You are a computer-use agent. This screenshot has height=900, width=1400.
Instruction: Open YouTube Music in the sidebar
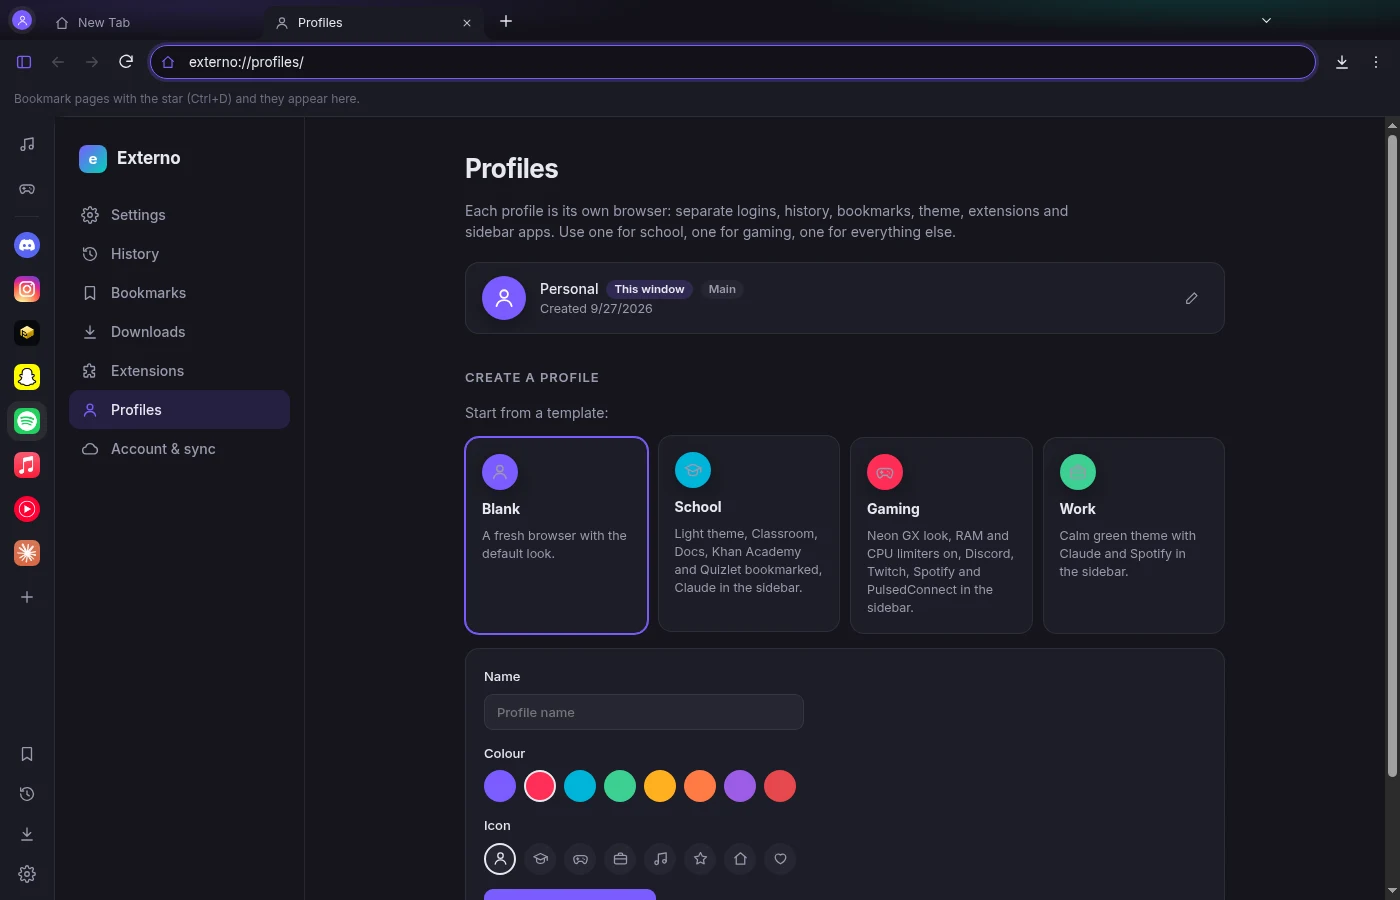[27, 509]
